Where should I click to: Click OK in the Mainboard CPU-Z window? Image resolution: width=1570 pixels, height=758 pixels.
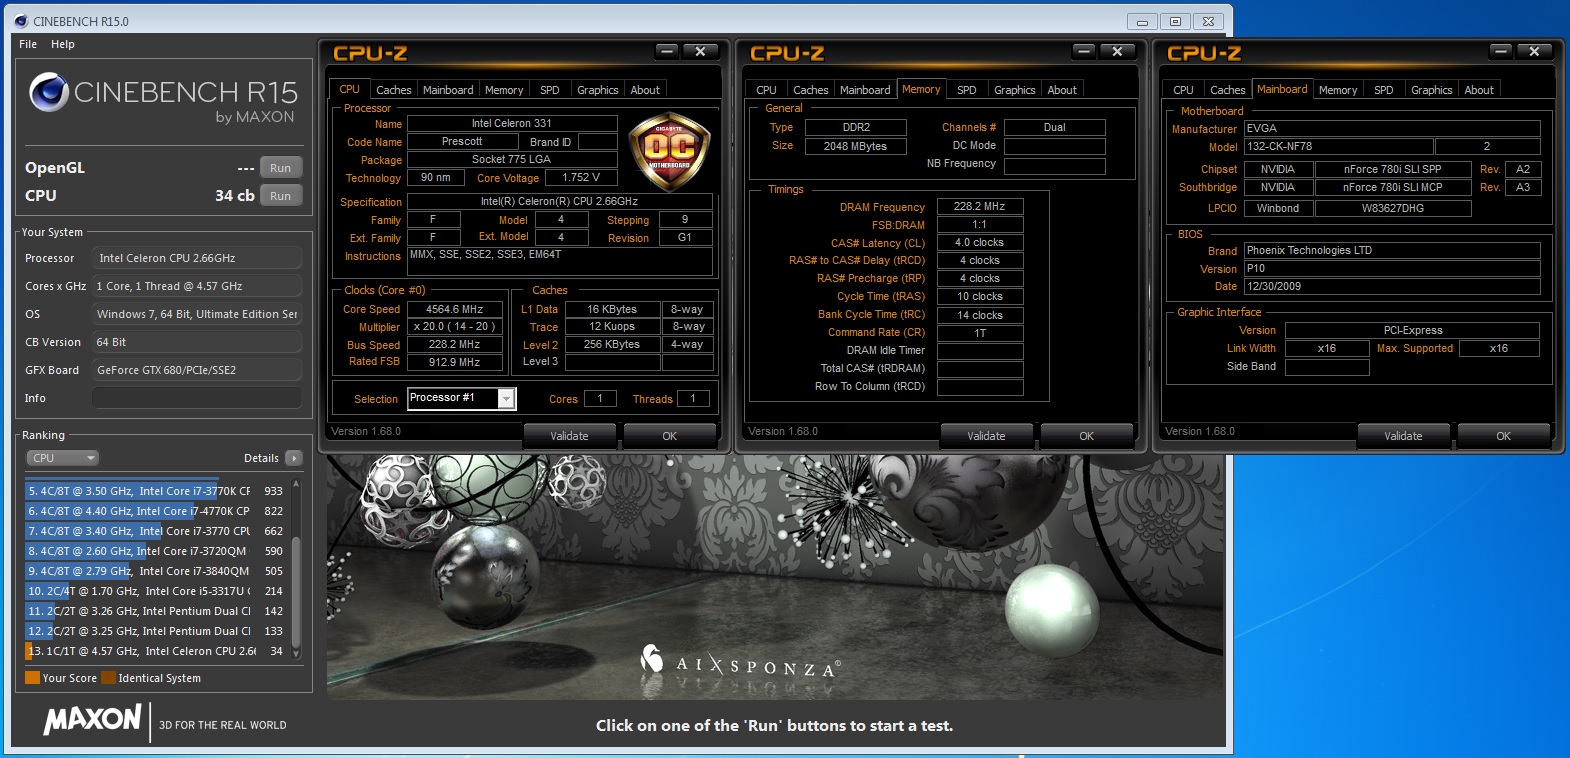coord(1504,436)
